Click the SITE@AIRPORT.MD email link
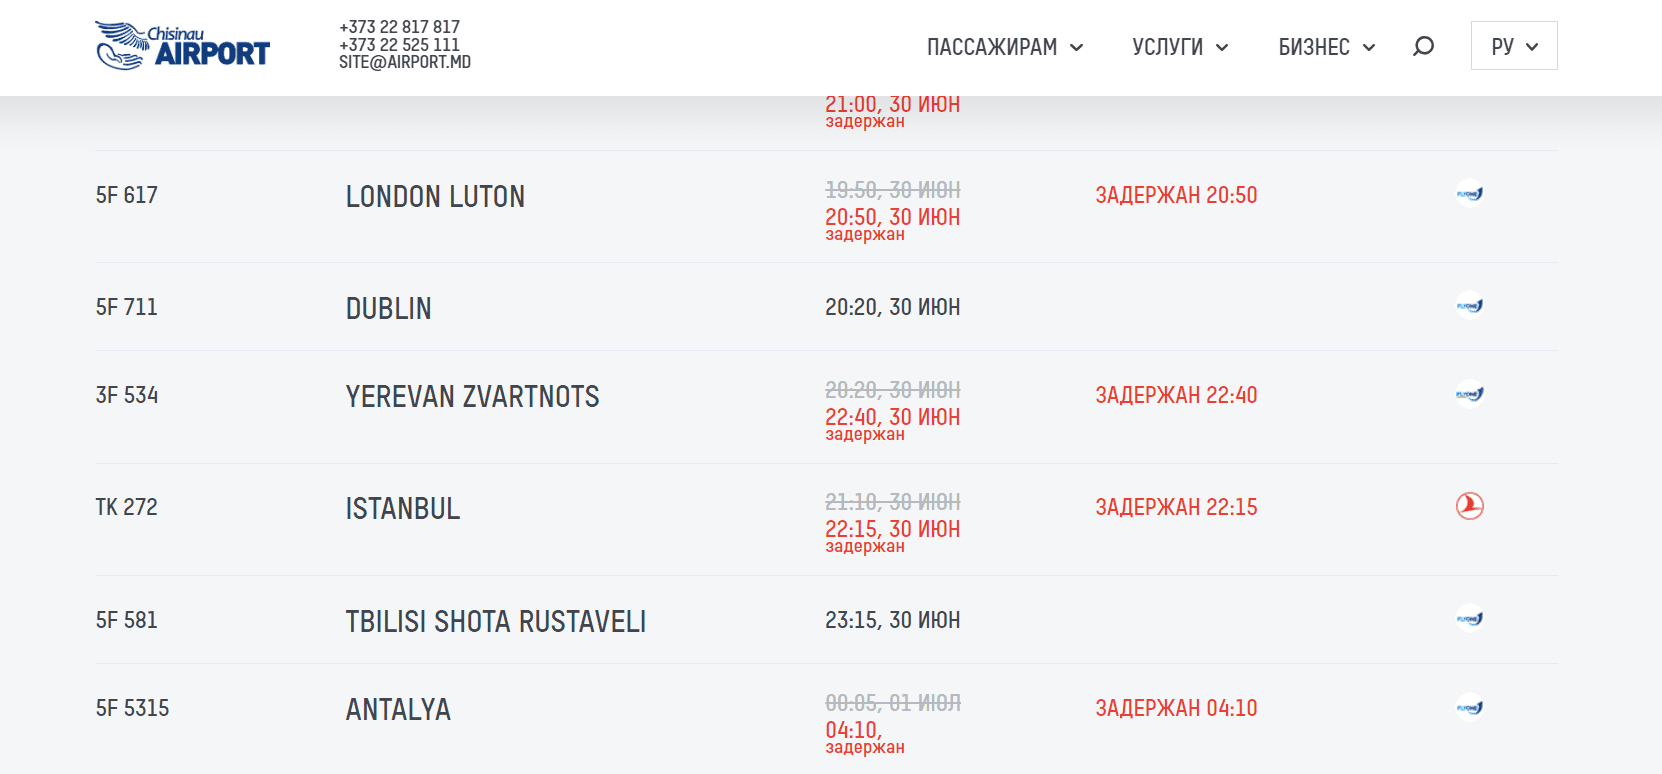The image size is (1662, 774). point(404,62)
